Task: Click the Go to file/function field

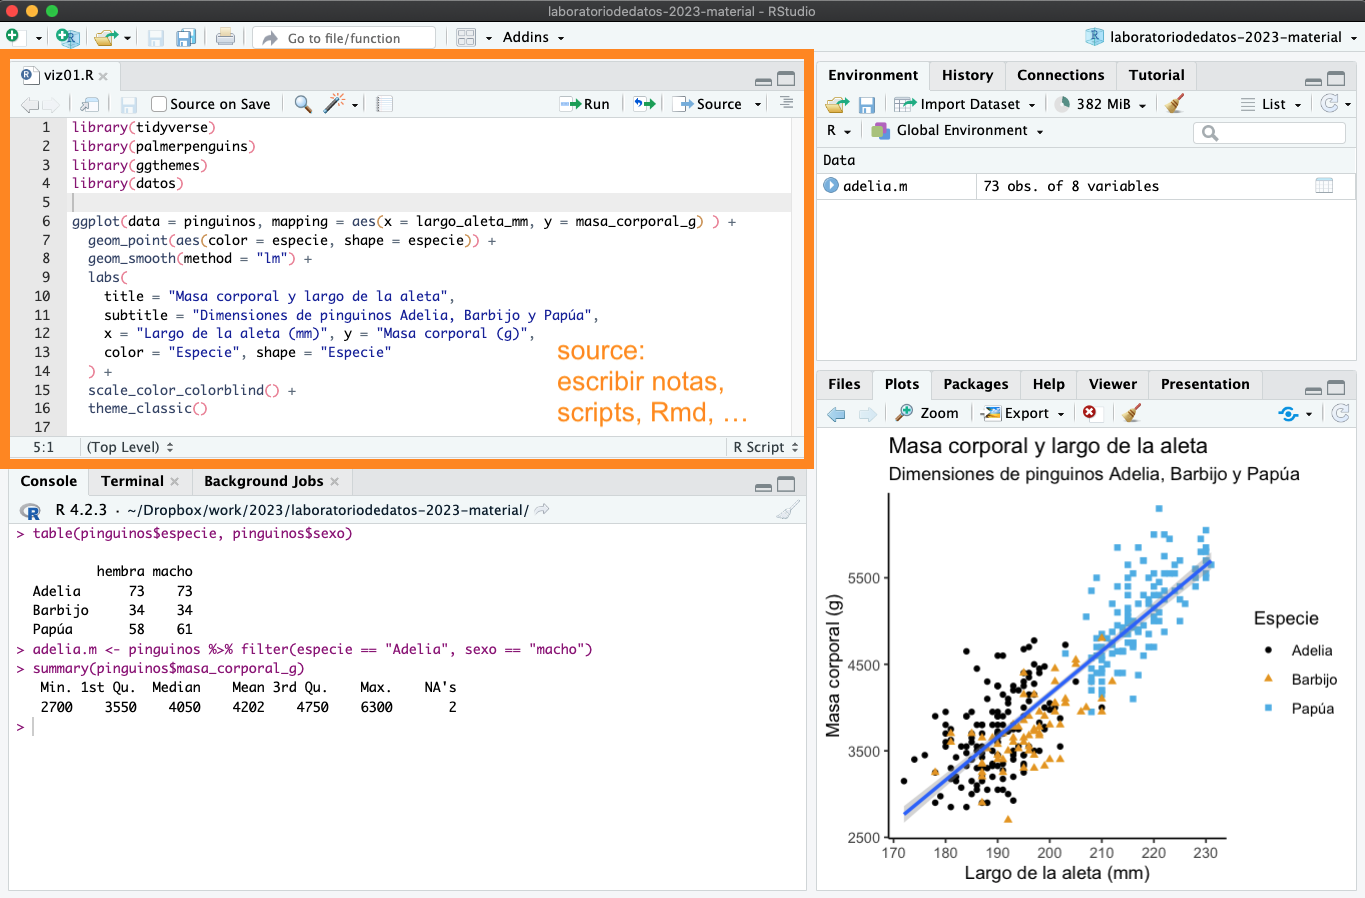Action: (x=344, y=38)
